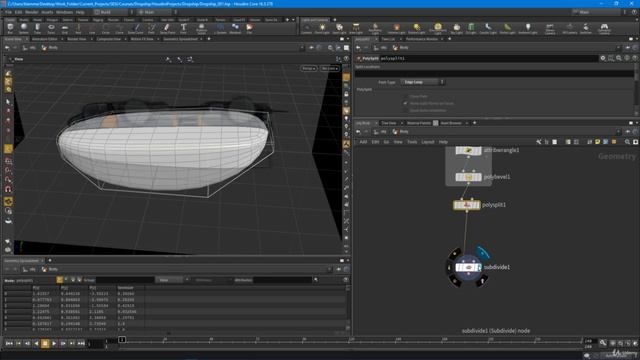Select the Font shelf tool
Screen dimensions: 640x360
[184, 28]
